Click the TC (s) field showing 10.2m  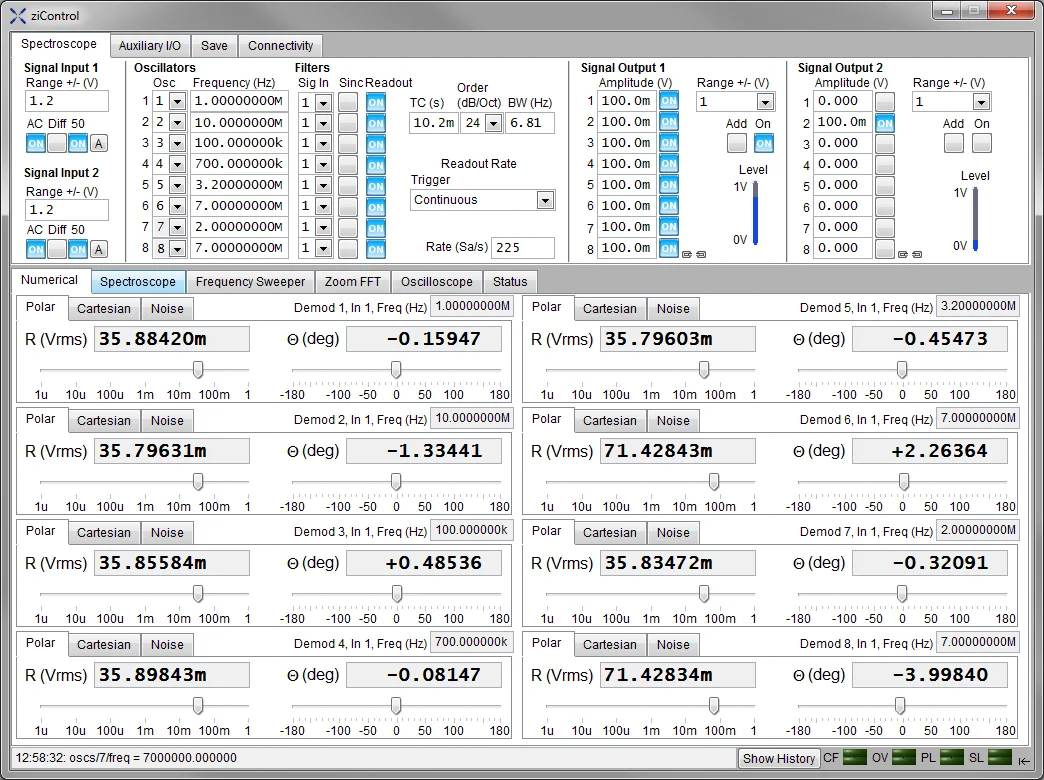point(433,123)
